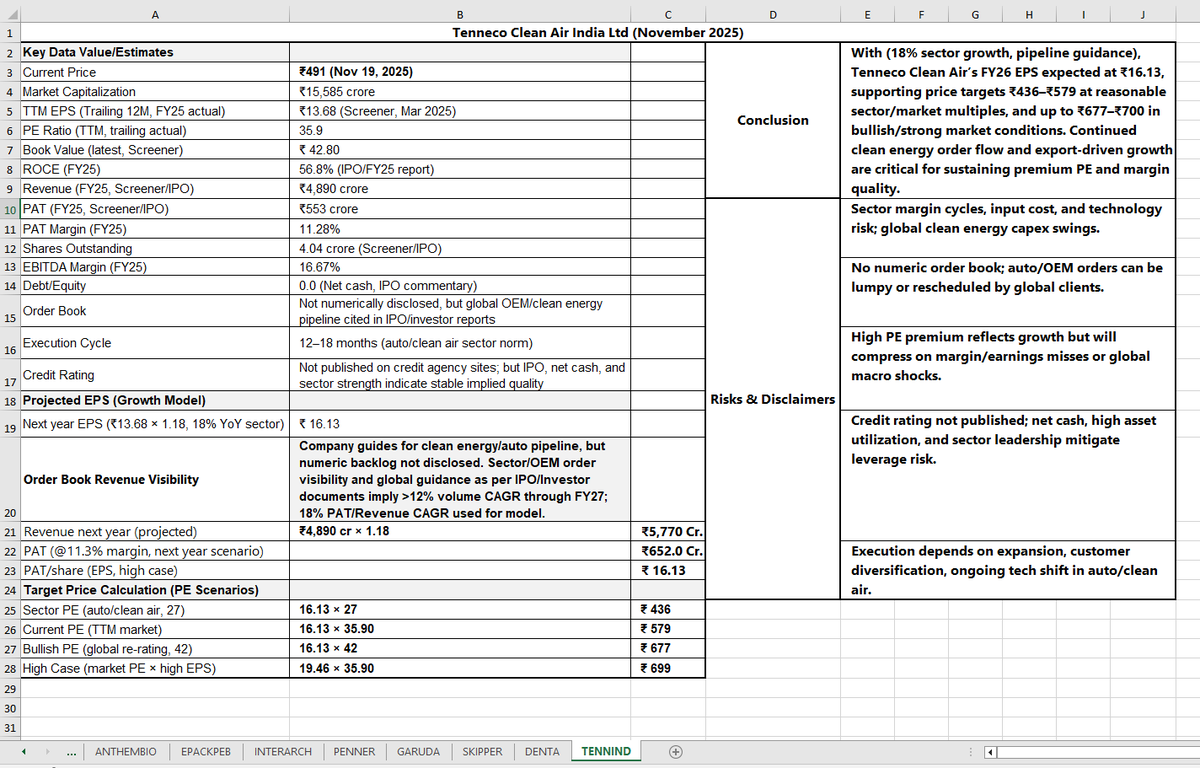Open the ANTHEMBIO sheet tab

click(x=125, y=751)
